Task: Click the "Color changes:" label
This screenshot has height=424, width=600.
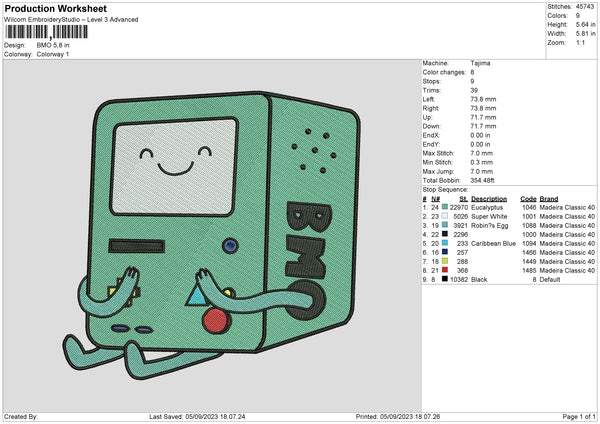Action: [444, 72]
